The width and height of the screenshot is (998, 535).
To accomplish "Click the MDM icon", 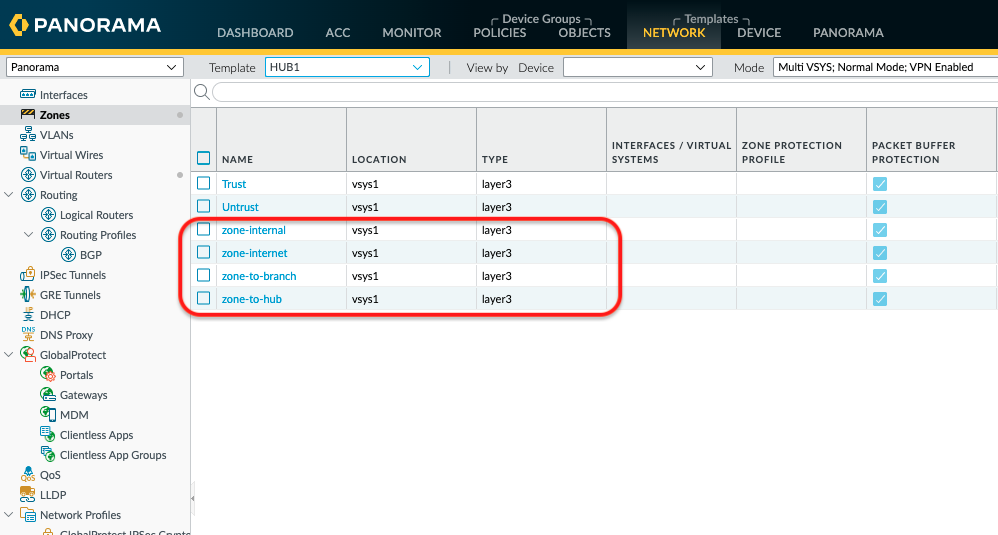I will pyautogui.click(x=48, y=414).
